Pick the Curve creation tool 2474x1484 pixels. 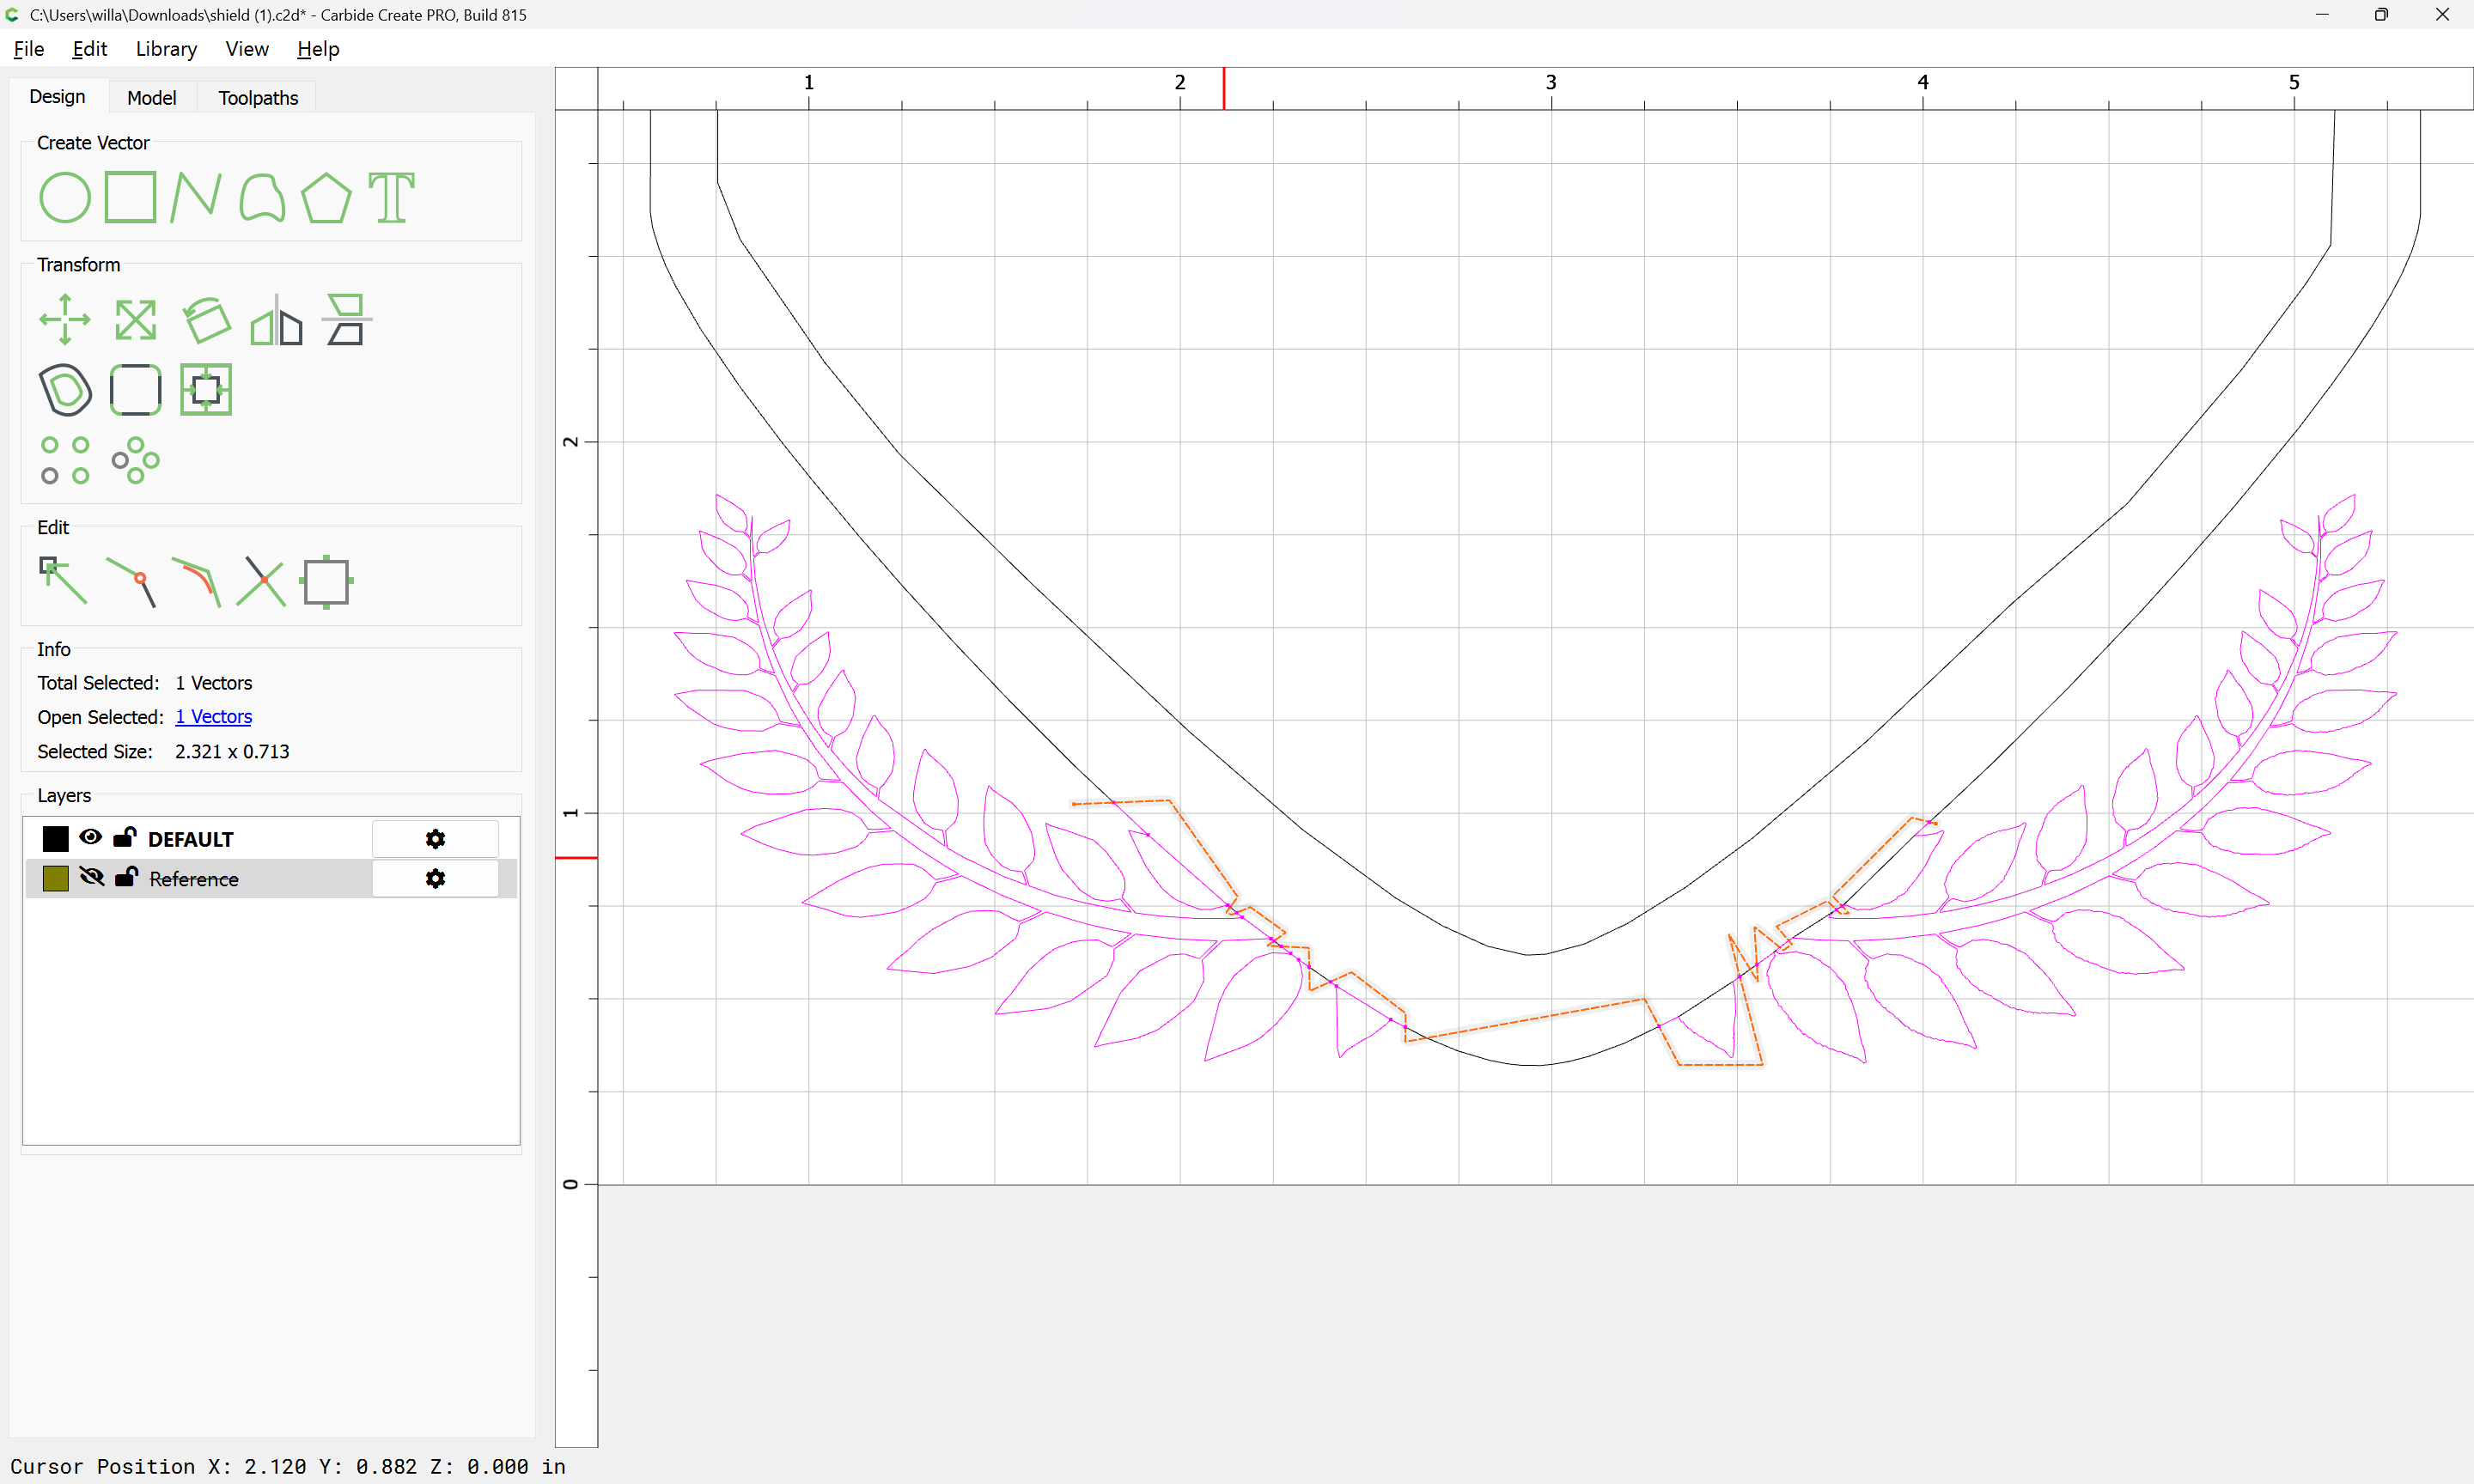(x=262, y=197)
